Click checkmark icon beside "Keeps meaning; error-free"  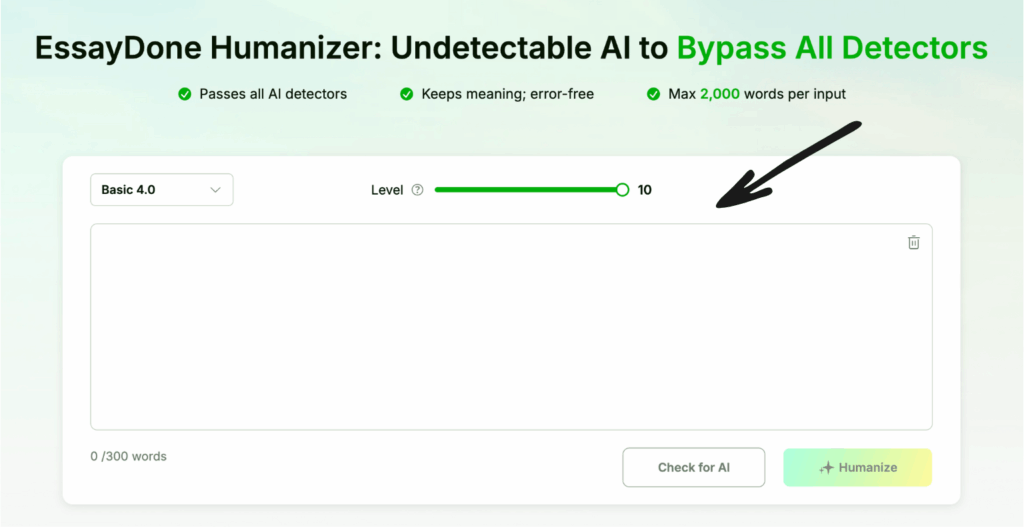tap(407, 94)
